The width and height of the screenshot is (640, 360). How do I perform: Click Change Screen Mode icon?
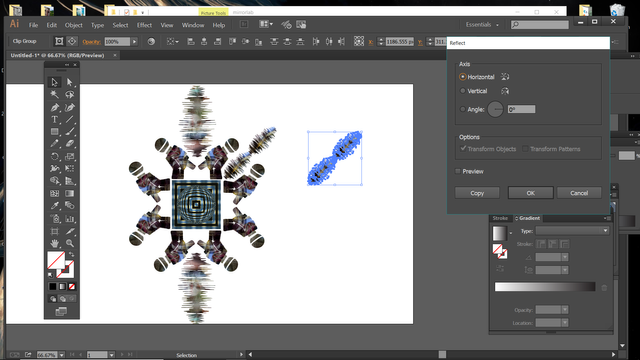tap(61, 312)
